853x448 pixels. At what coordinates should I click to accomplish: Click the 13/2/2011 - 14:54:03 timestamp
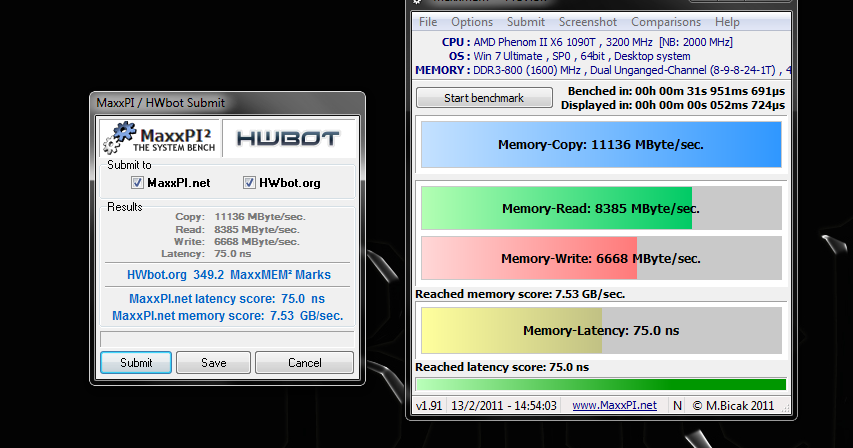pyautogui.click(x=504, y=405)
